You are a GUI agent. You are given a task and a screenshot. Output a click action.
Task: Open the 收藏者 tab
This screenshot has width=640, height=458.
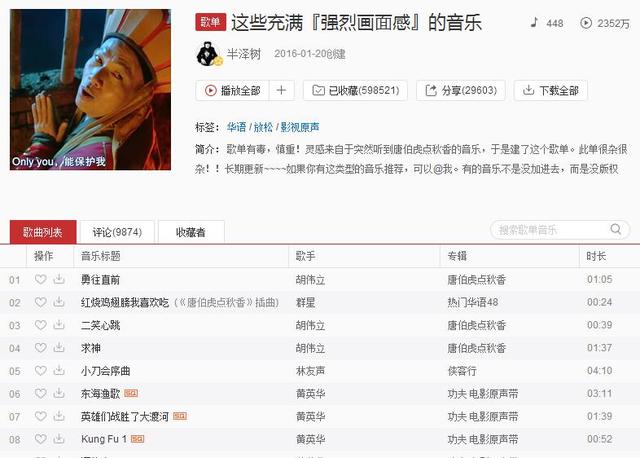pos(191,232)
